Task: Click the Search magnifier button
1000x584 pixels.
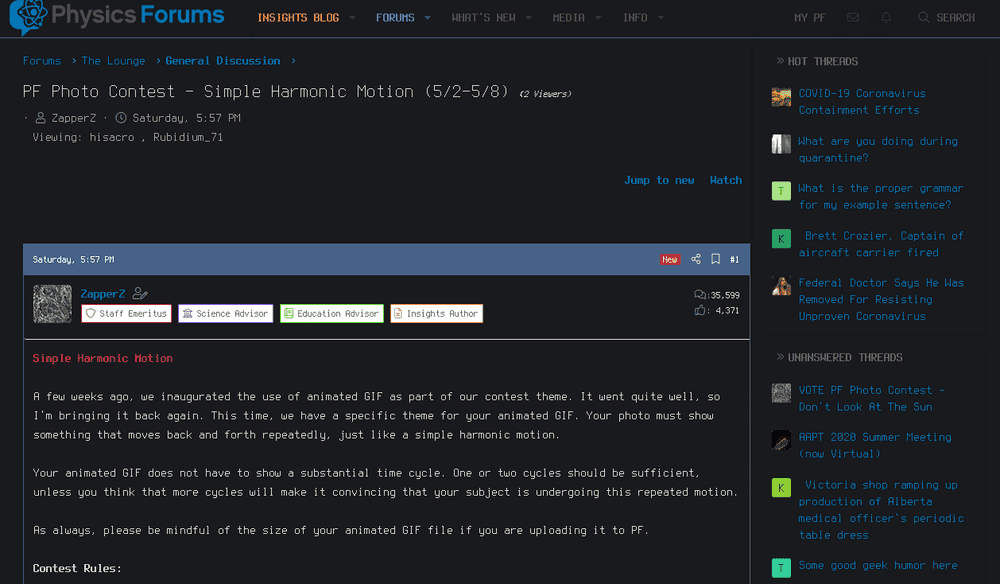Action: click(946, 18)
